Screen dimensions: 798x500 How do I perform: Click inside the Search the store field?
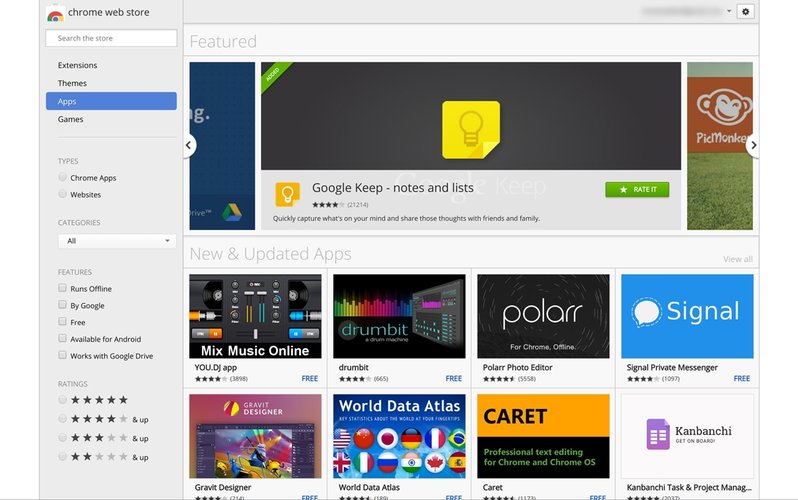(111, 38)
